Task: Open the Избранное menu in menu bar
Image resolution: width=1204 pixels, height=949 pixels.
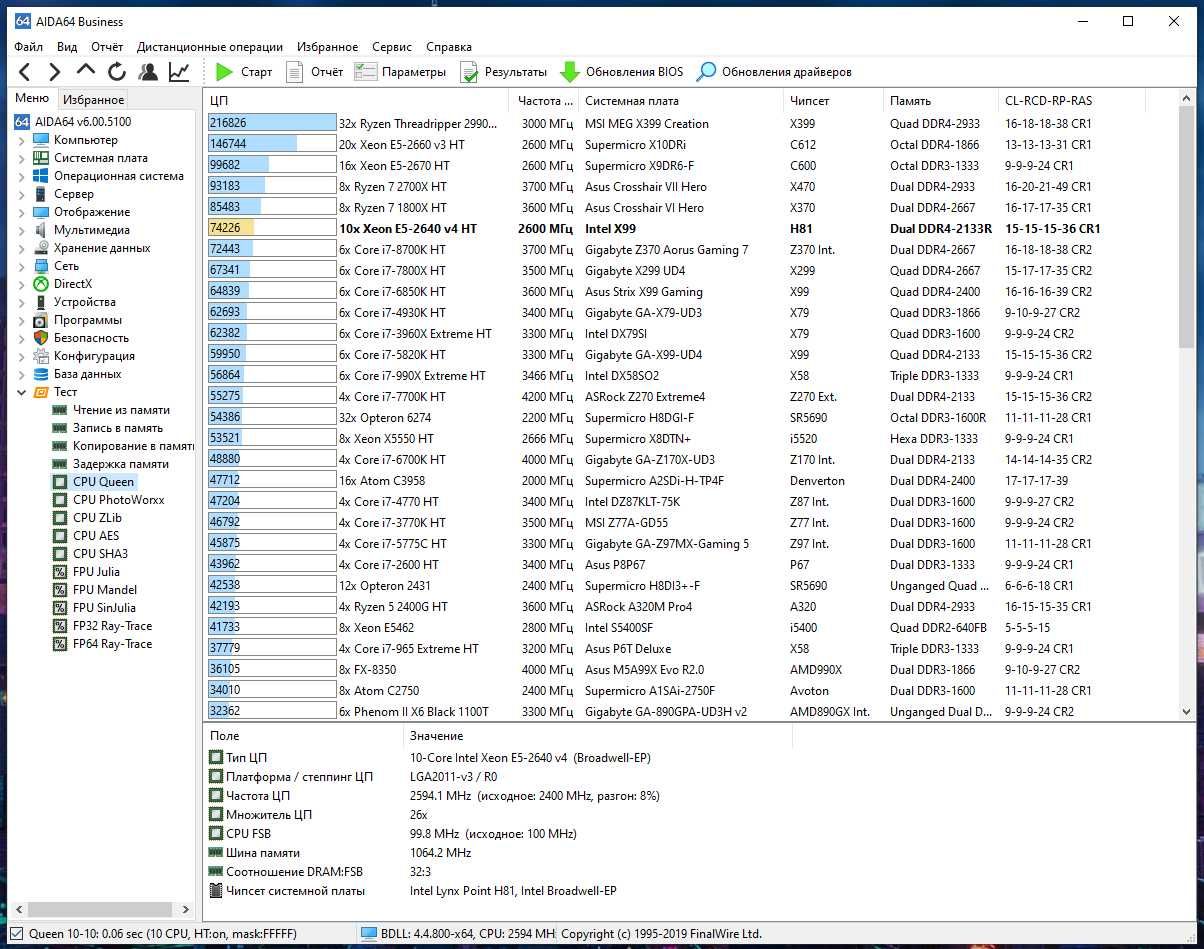Action: point(327,47)
